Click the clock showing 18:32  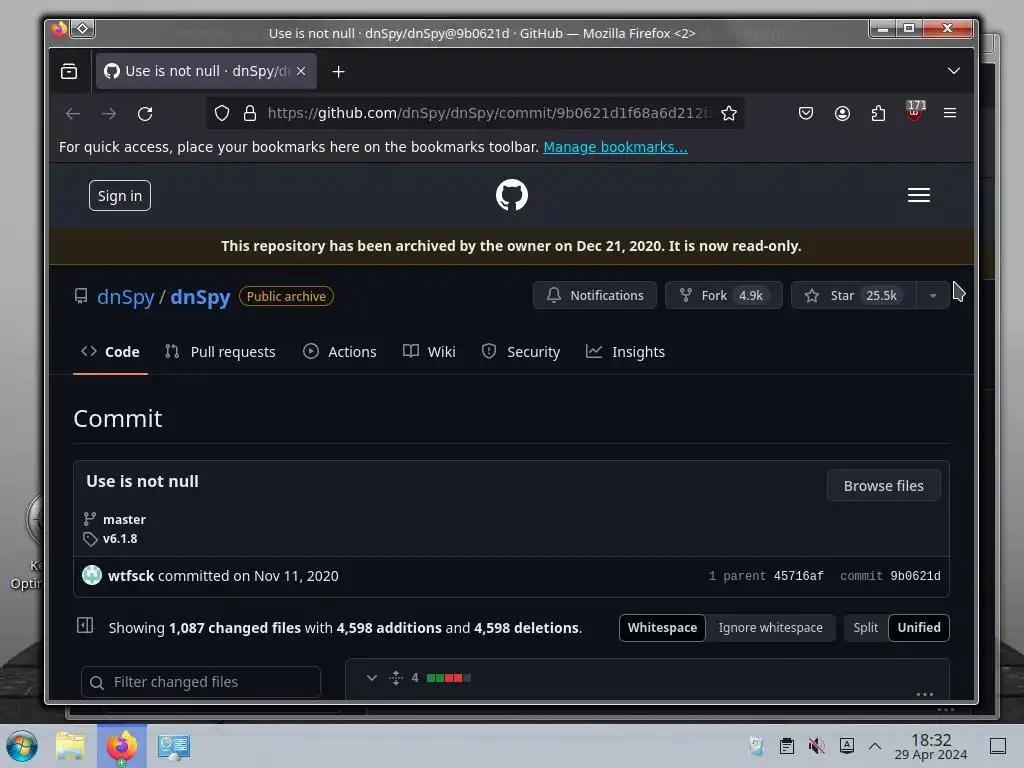931,746
